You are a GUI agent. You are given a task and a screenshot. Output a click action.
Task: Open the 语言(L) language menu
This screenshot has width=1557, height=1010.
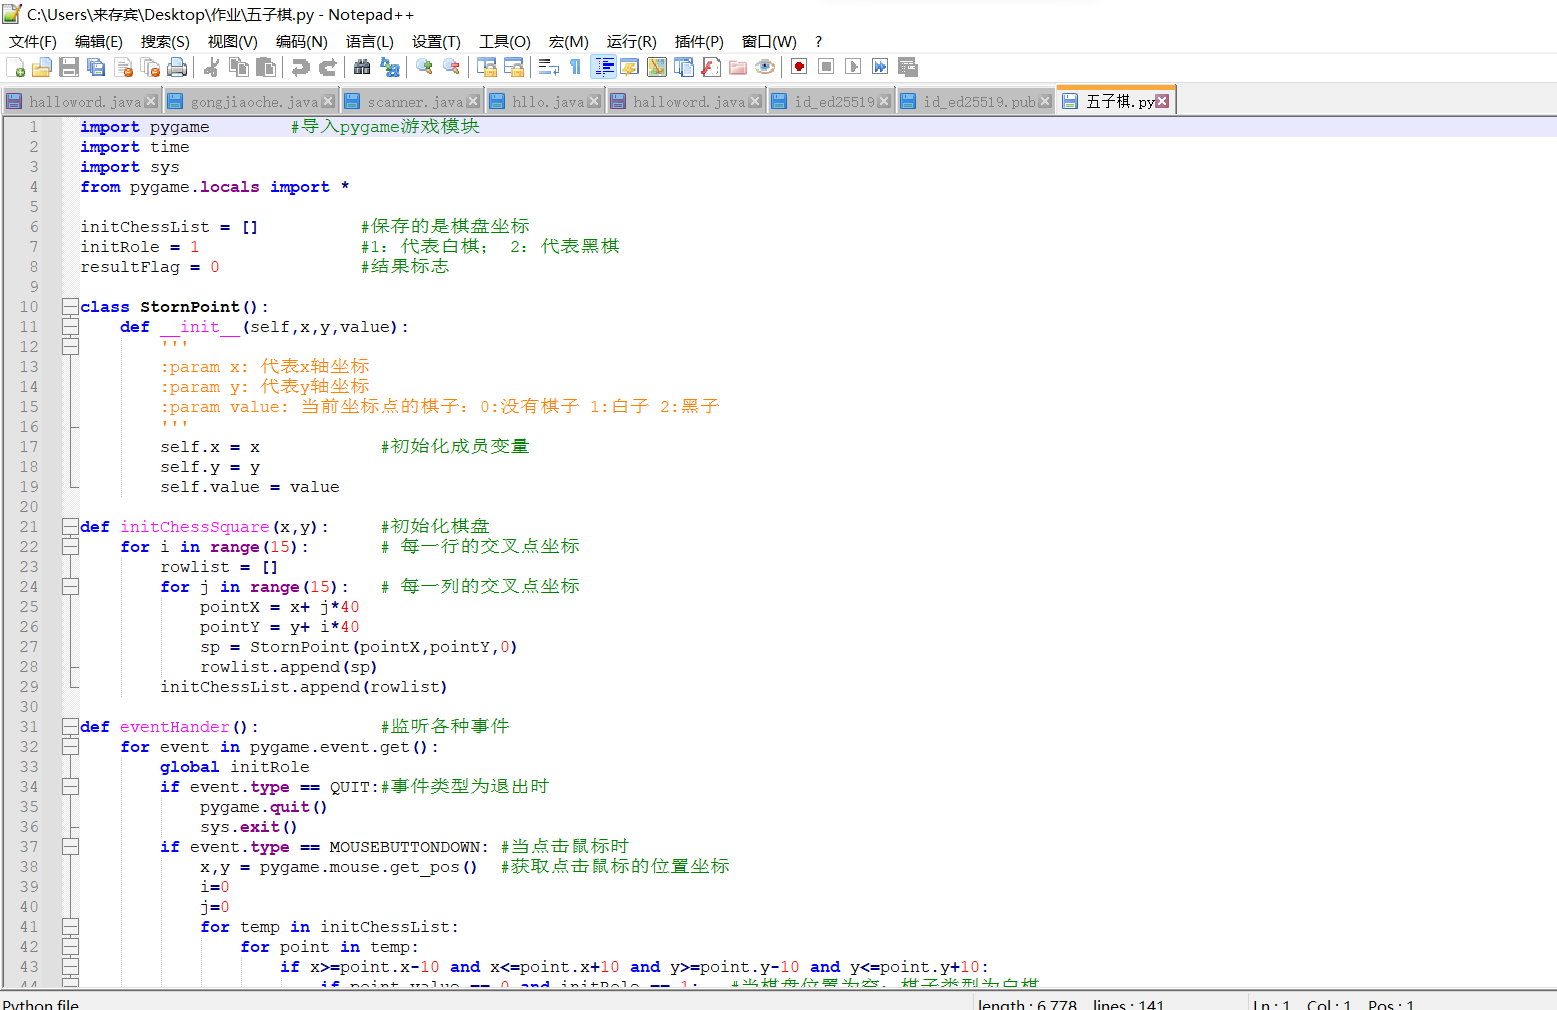click(x=370, y=41)
